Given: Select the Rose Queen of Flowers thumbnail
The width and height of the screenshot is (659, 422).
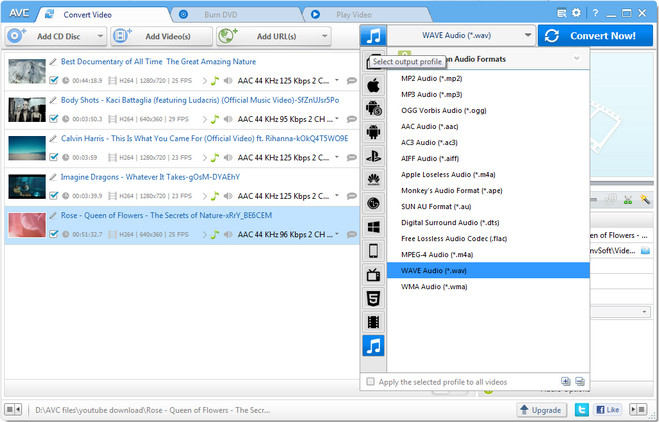Looking at the screenshot, I should (27, 225).
